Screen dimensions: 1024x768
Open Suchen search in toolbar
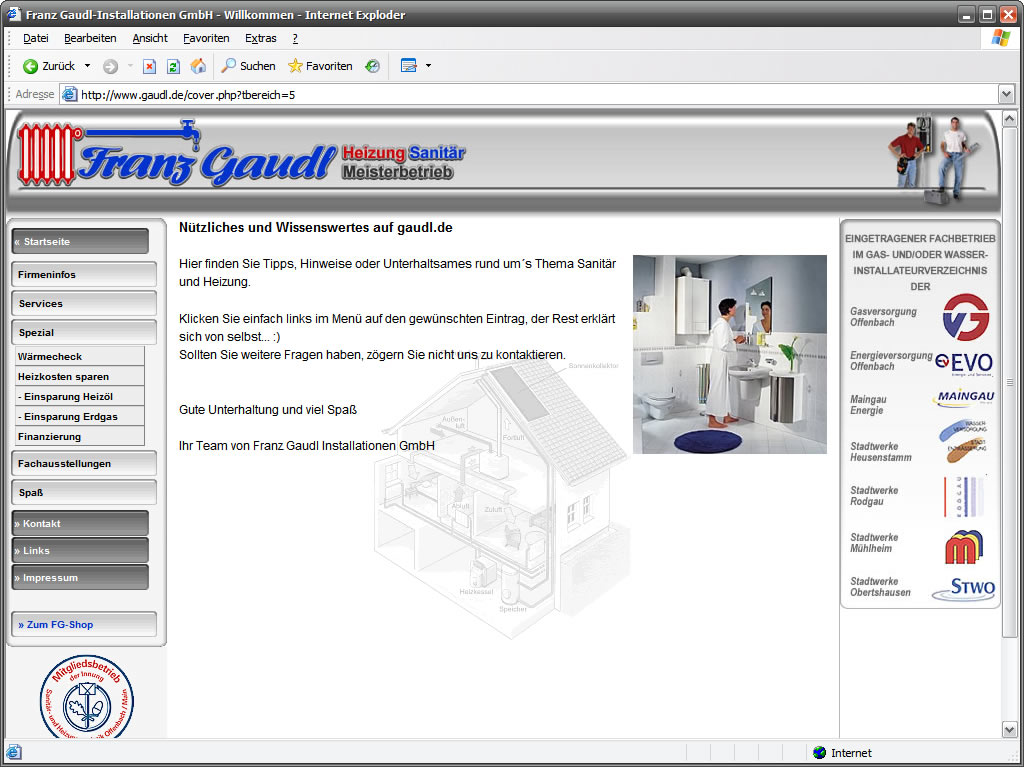tap(248, 66)
